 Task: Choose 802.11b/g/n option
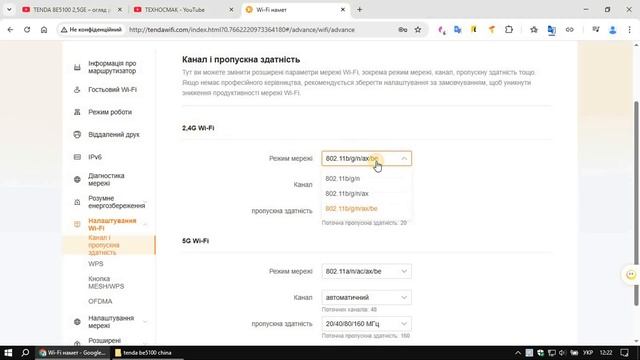tap(366, 178)
